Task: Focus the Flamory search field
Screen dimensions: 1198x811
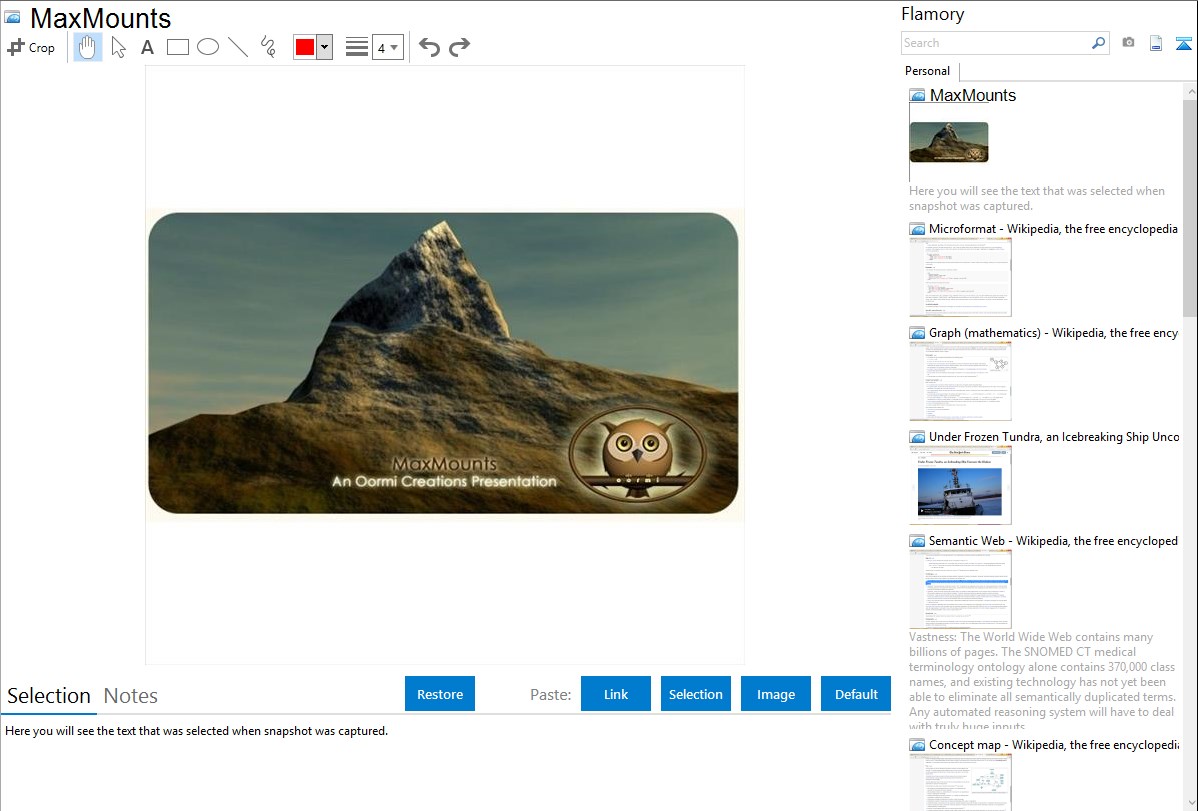Action: 996,43
